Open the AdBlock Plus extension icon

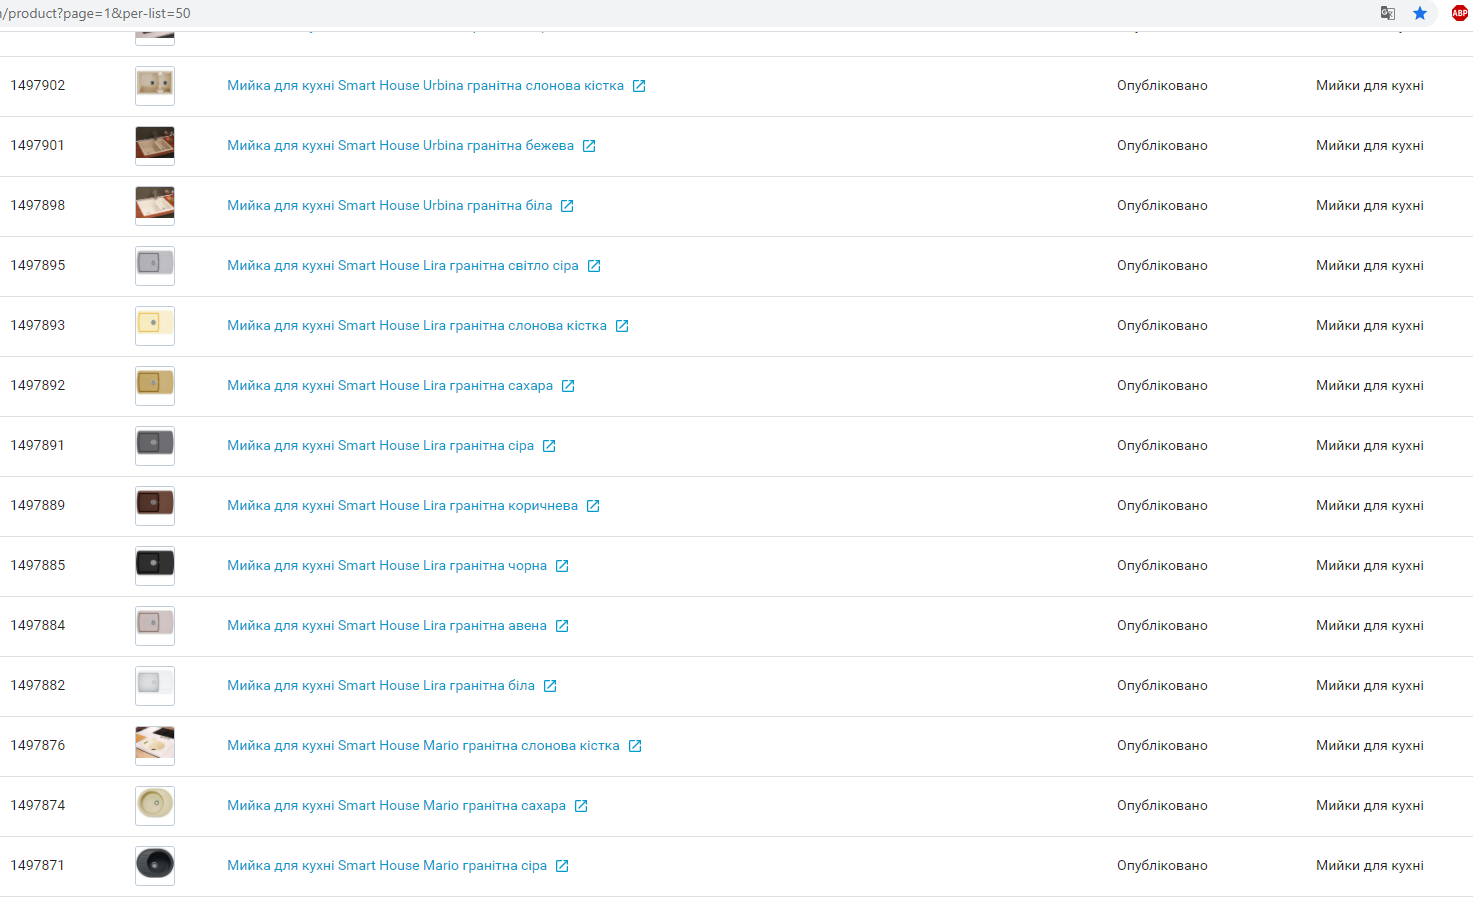pyautogui.click(x=1460, y=13)
